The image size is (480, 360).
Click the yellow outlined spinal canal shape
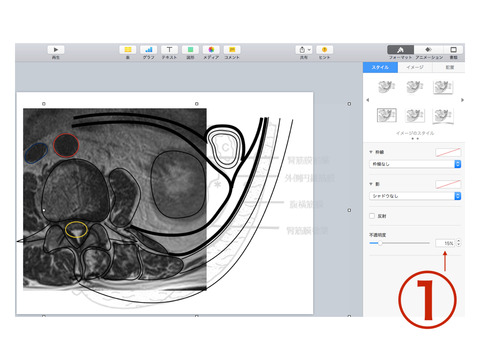[76, 230]
